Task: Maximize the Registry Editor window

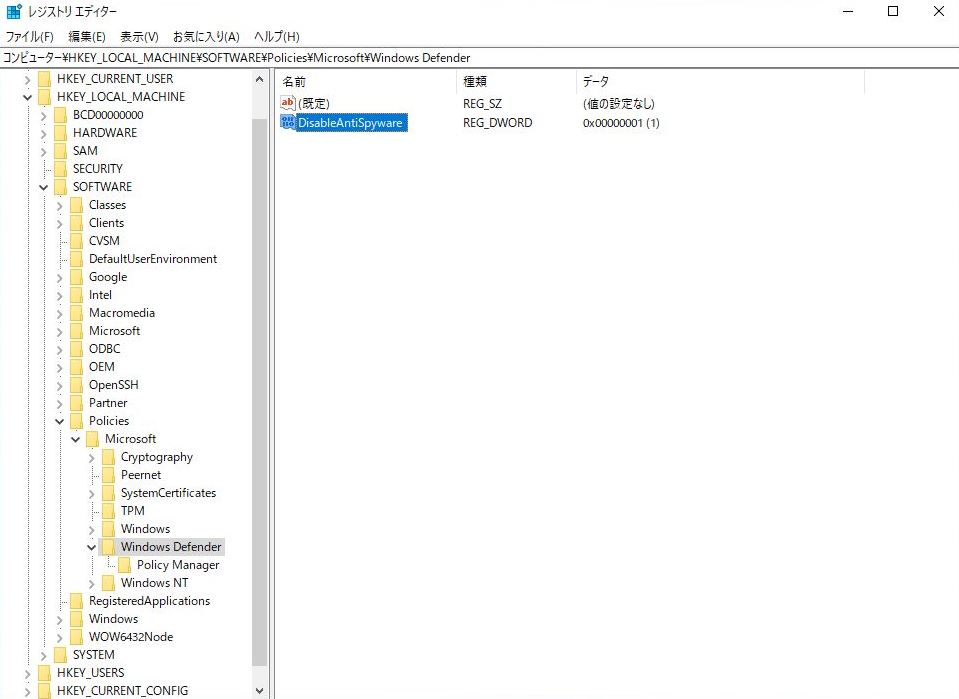Action: 893,11
